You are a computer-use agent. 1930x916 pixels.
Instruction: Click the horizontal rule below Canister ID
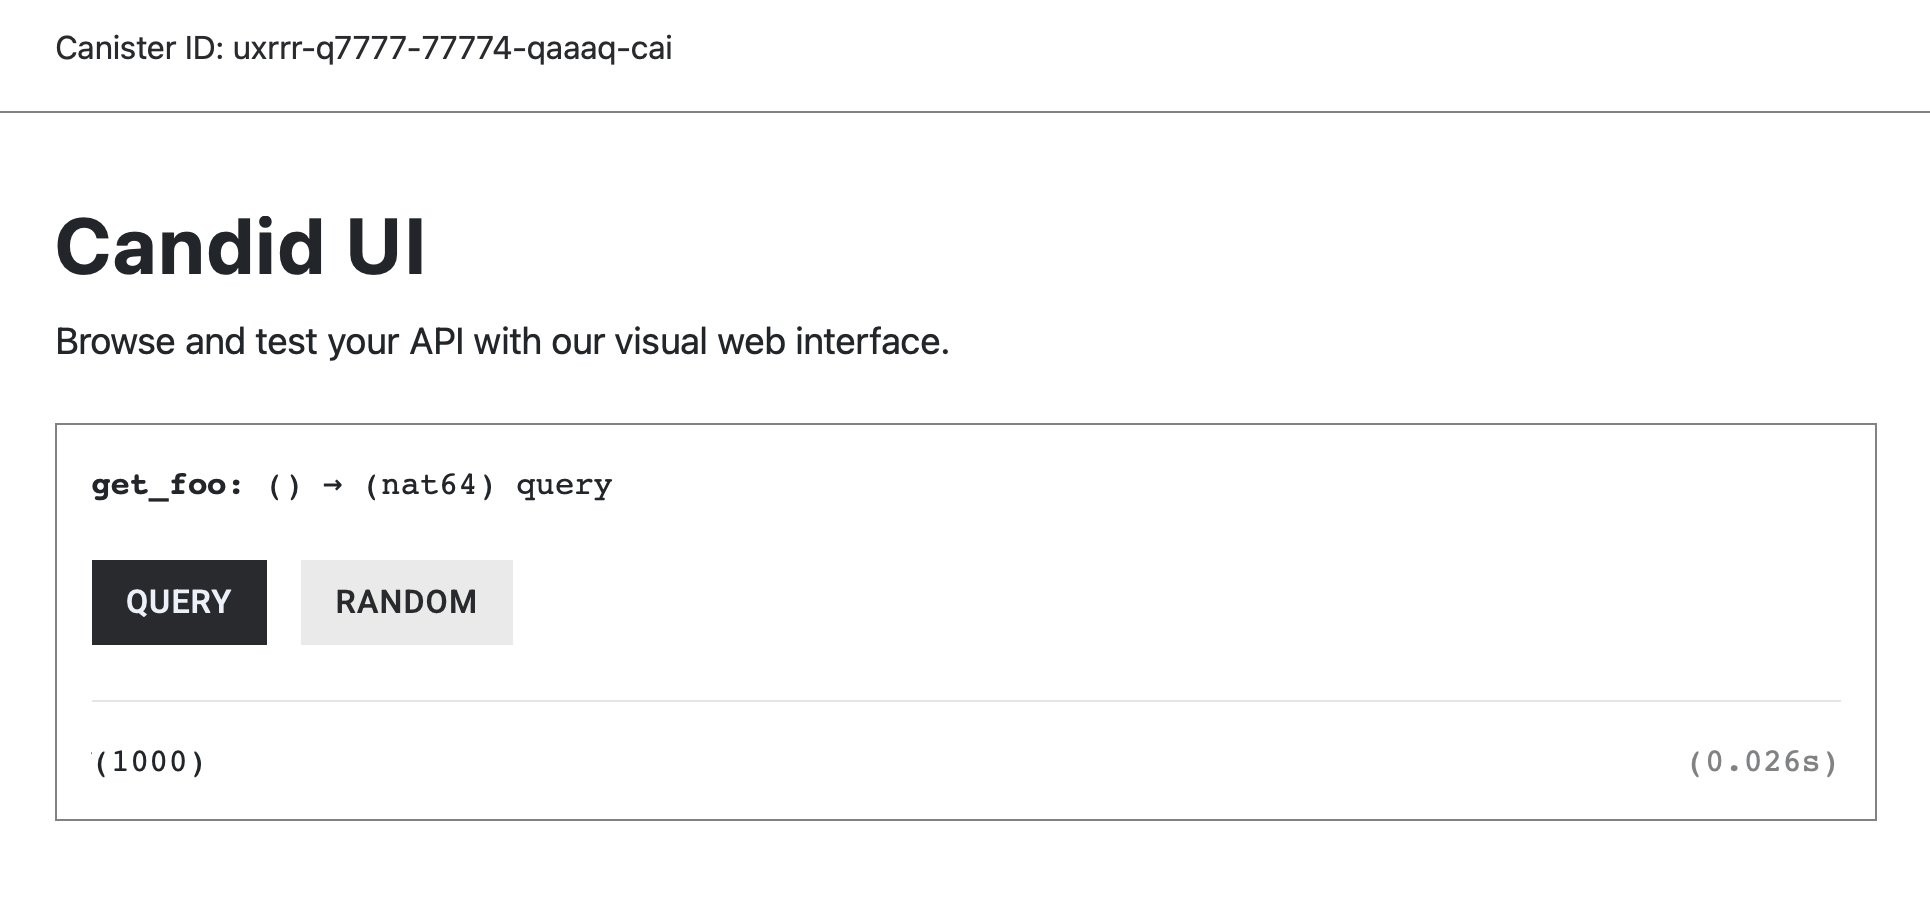click(x=965, y=112)
